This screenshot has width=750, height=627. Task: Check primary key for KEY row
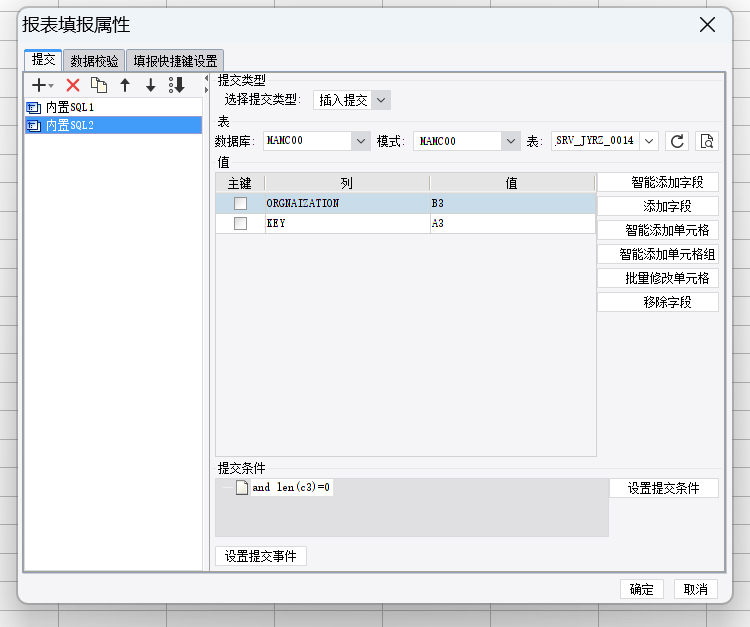[x=240, y=223]
